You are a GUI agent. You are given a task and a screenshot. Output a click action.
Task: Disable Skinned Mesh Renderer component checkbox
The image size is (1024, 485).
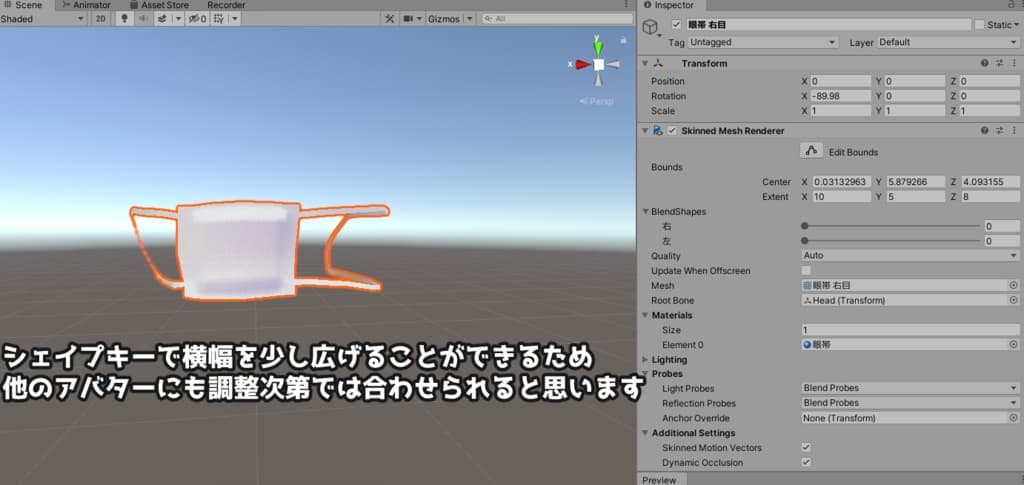coord(672,131)
